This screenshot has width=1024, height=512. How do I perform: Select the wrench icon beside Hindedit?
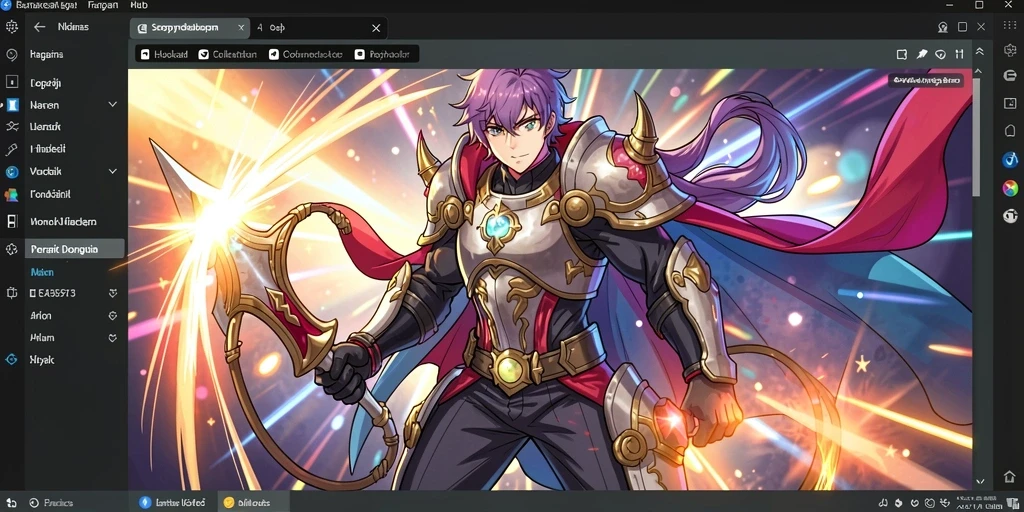point(11,150)
